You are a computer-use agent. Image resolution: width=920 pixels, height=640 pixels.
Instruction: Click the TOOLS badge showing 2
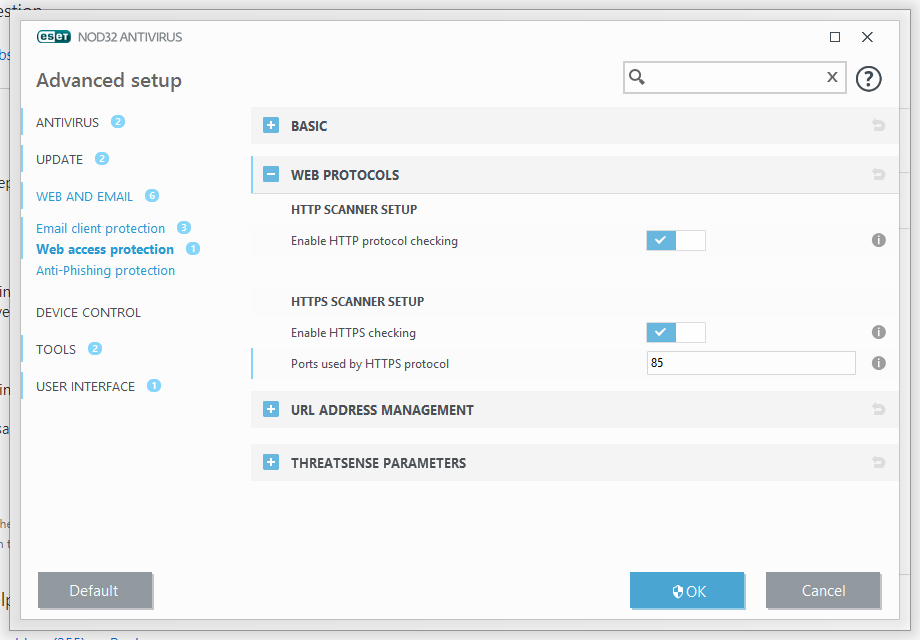94,348
